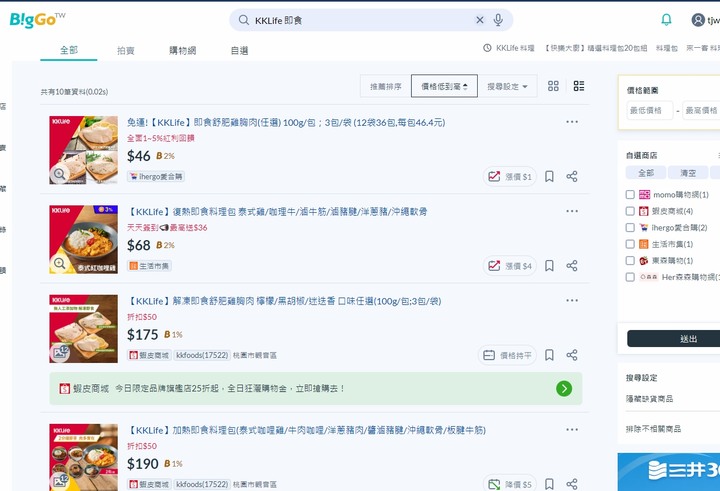Bookmark the $175 chicken breast item
Screen dimensions: 720x491
pyautogui.click(x=549, y=355)
